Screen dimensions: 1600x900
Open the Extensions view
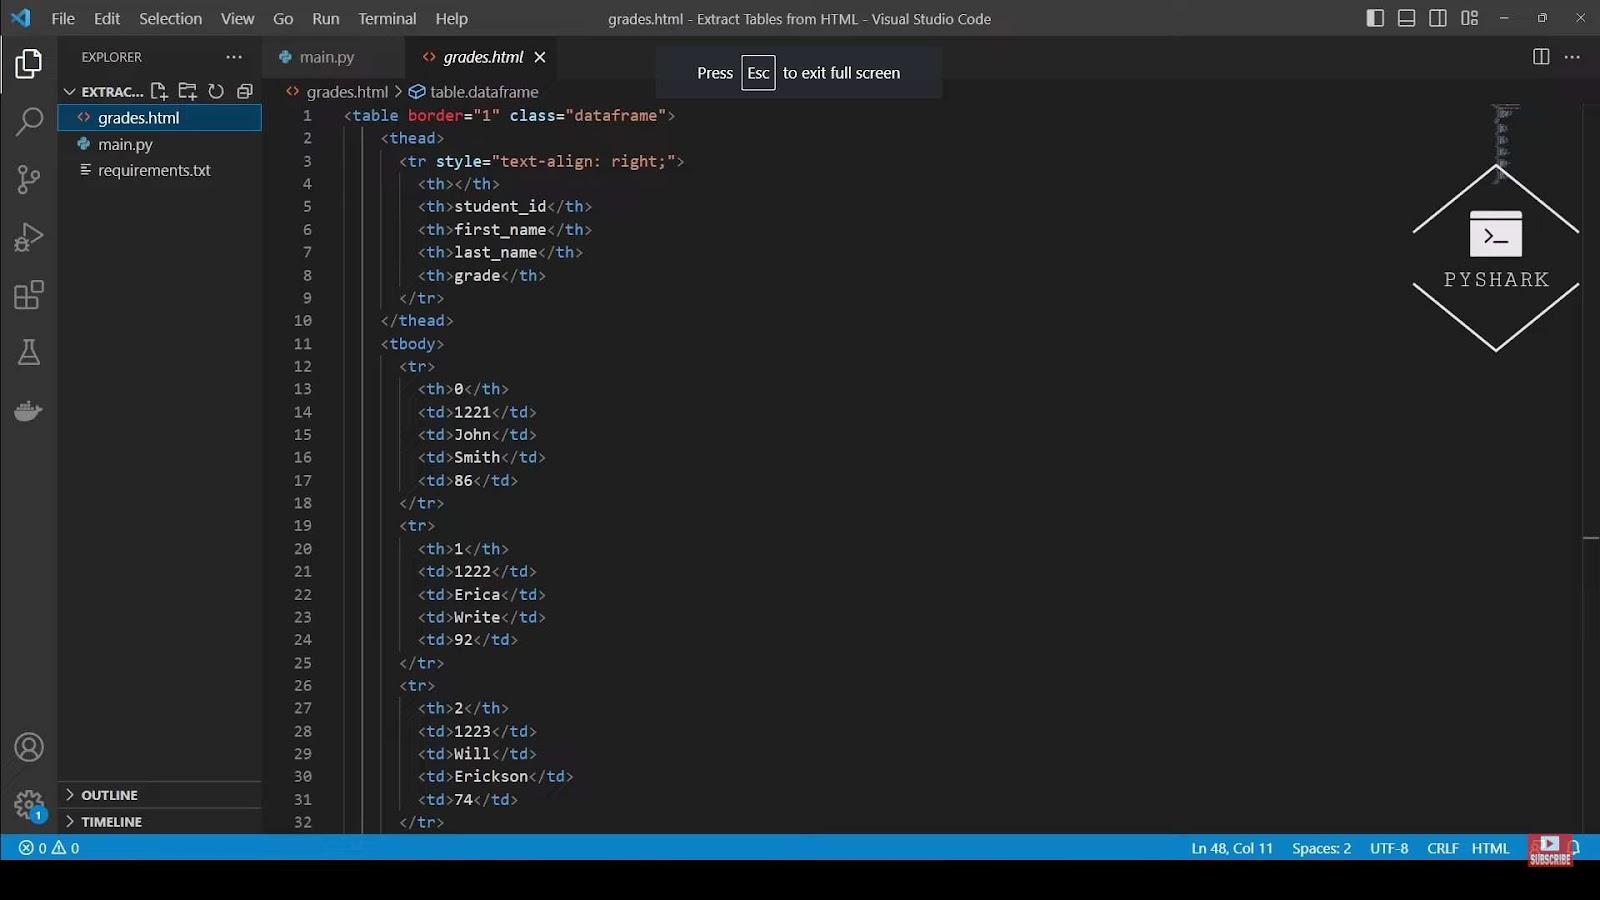(29, 294)
